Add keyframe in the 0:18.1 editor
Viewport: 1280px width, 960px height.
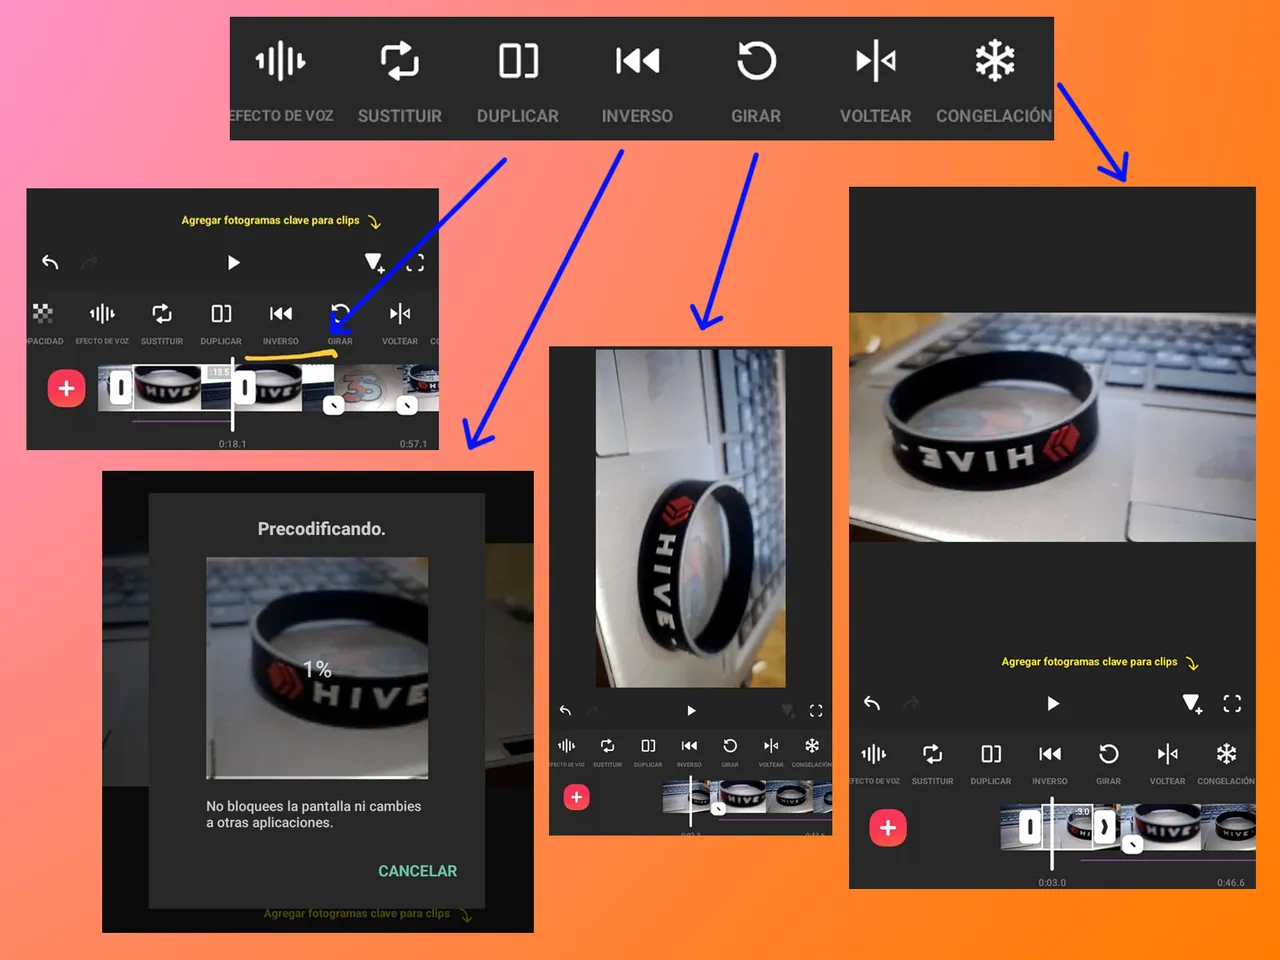pyautogui.click(x=374, y=262)
